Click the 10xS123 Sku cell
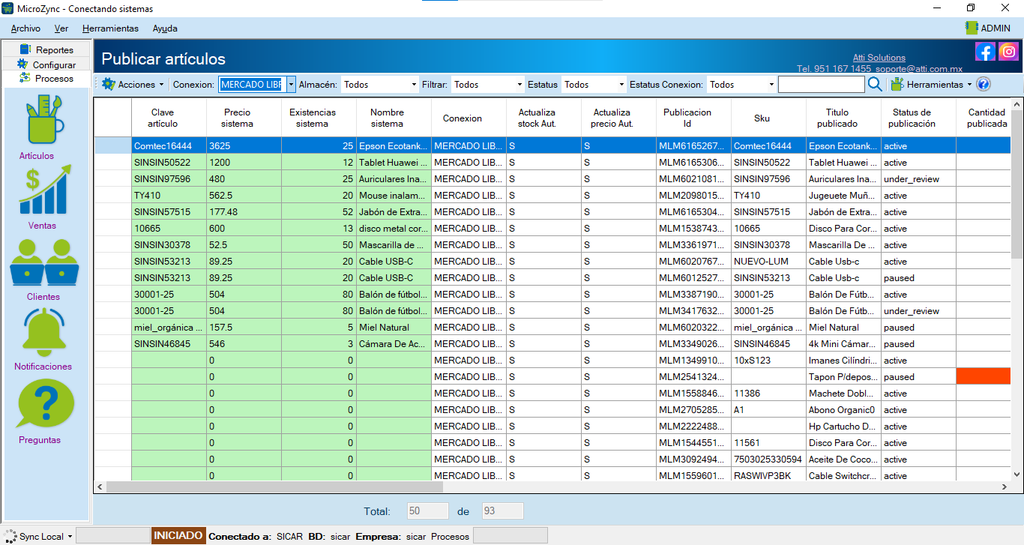The image size is (1024, 545). (x=769, y=360)
